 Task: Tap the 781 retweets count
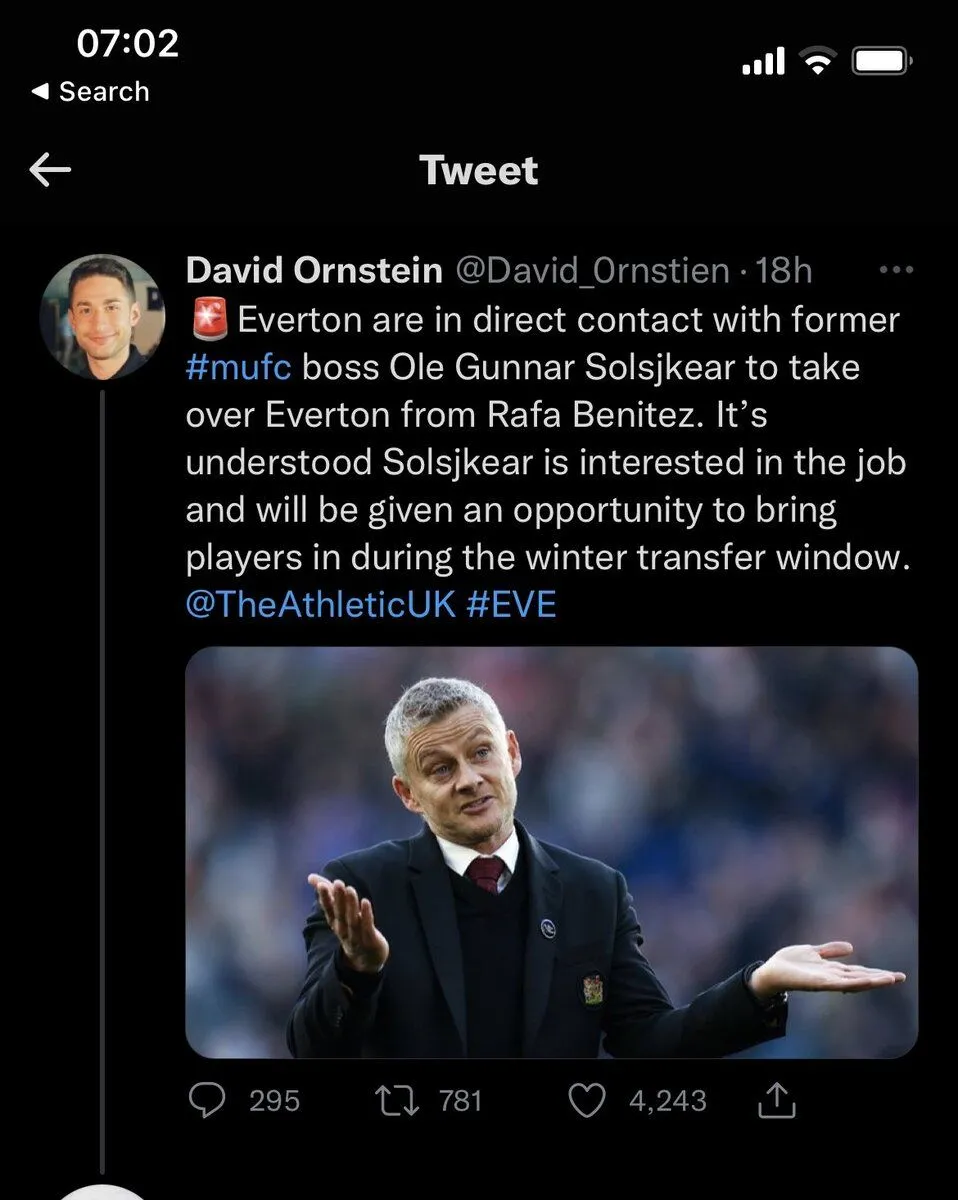(460, 1101)
